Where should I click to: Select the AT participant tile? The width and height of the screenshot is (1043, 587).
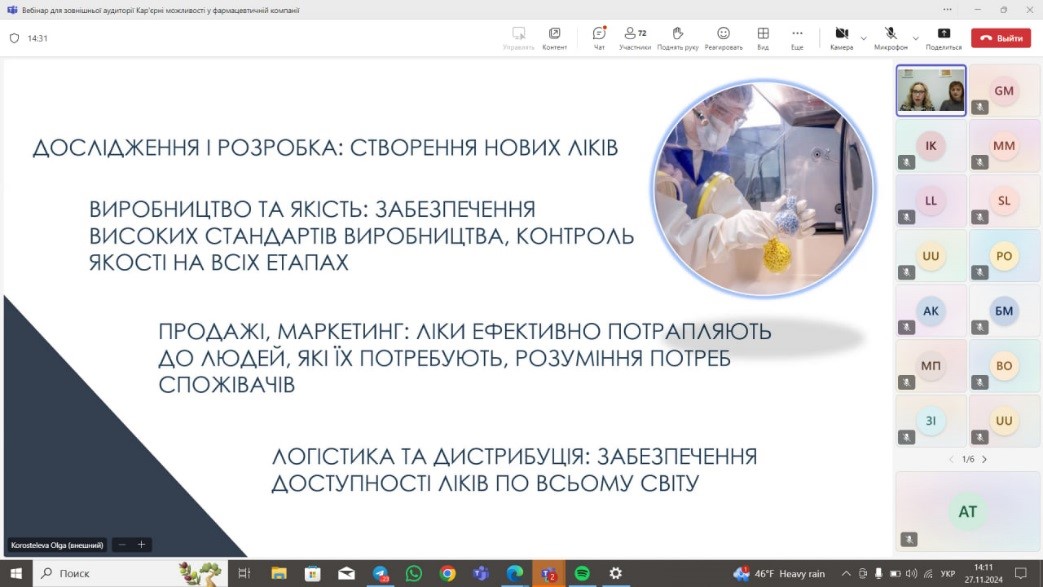[967, 512]
